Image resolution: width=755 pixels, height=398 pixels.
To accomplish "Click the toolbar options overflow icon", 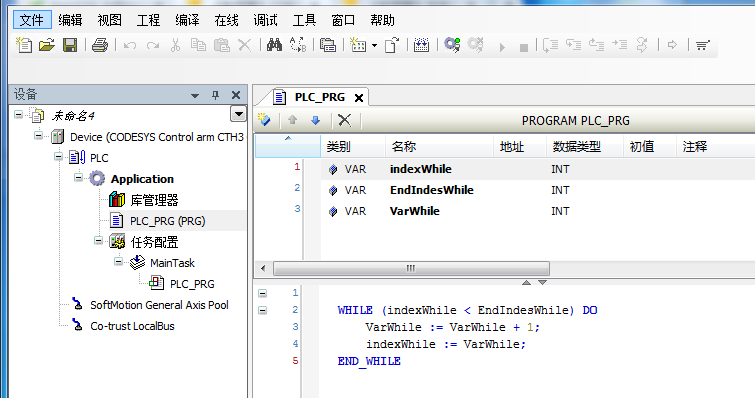I will [703, 46].
